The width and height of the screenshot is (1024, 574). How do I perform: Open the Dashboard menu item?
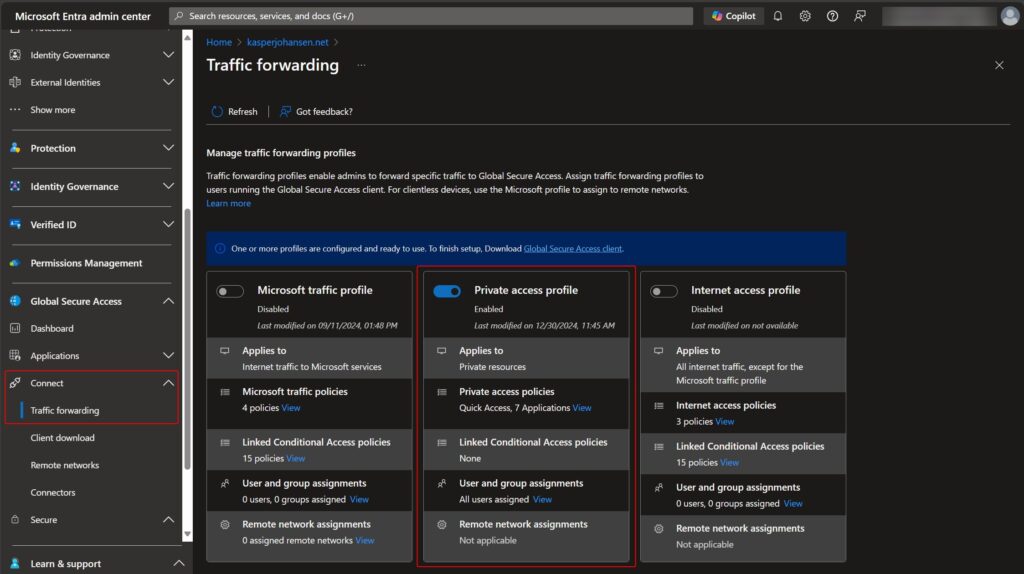pyautogui.click(x=52, y=328)
